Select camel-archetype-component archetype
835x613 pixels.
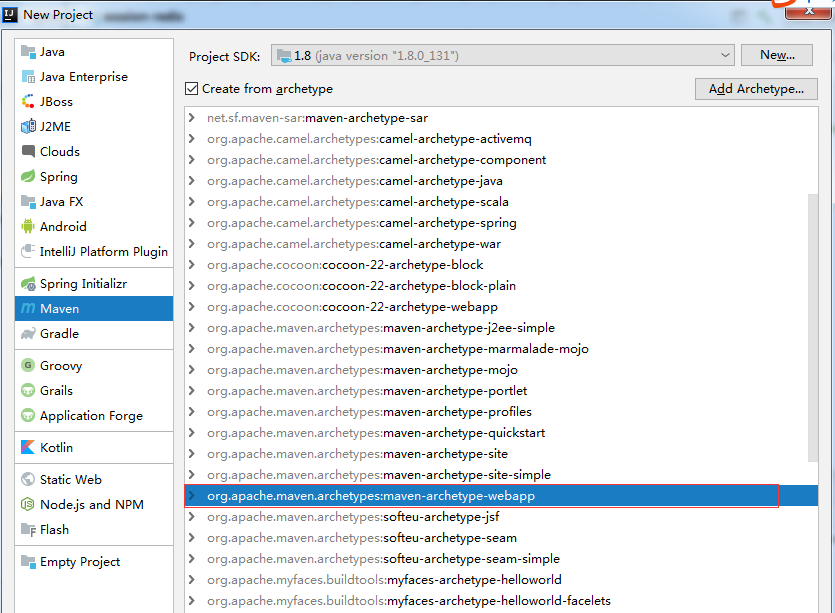[x=501, y=160]
